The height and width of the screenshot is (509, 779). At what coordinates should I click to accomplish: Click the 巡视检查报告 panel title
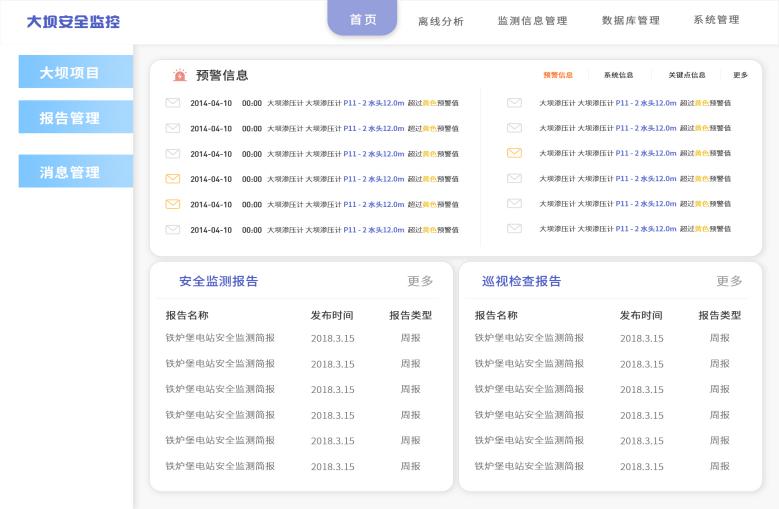pyautogui.click(x=521, y=281)
